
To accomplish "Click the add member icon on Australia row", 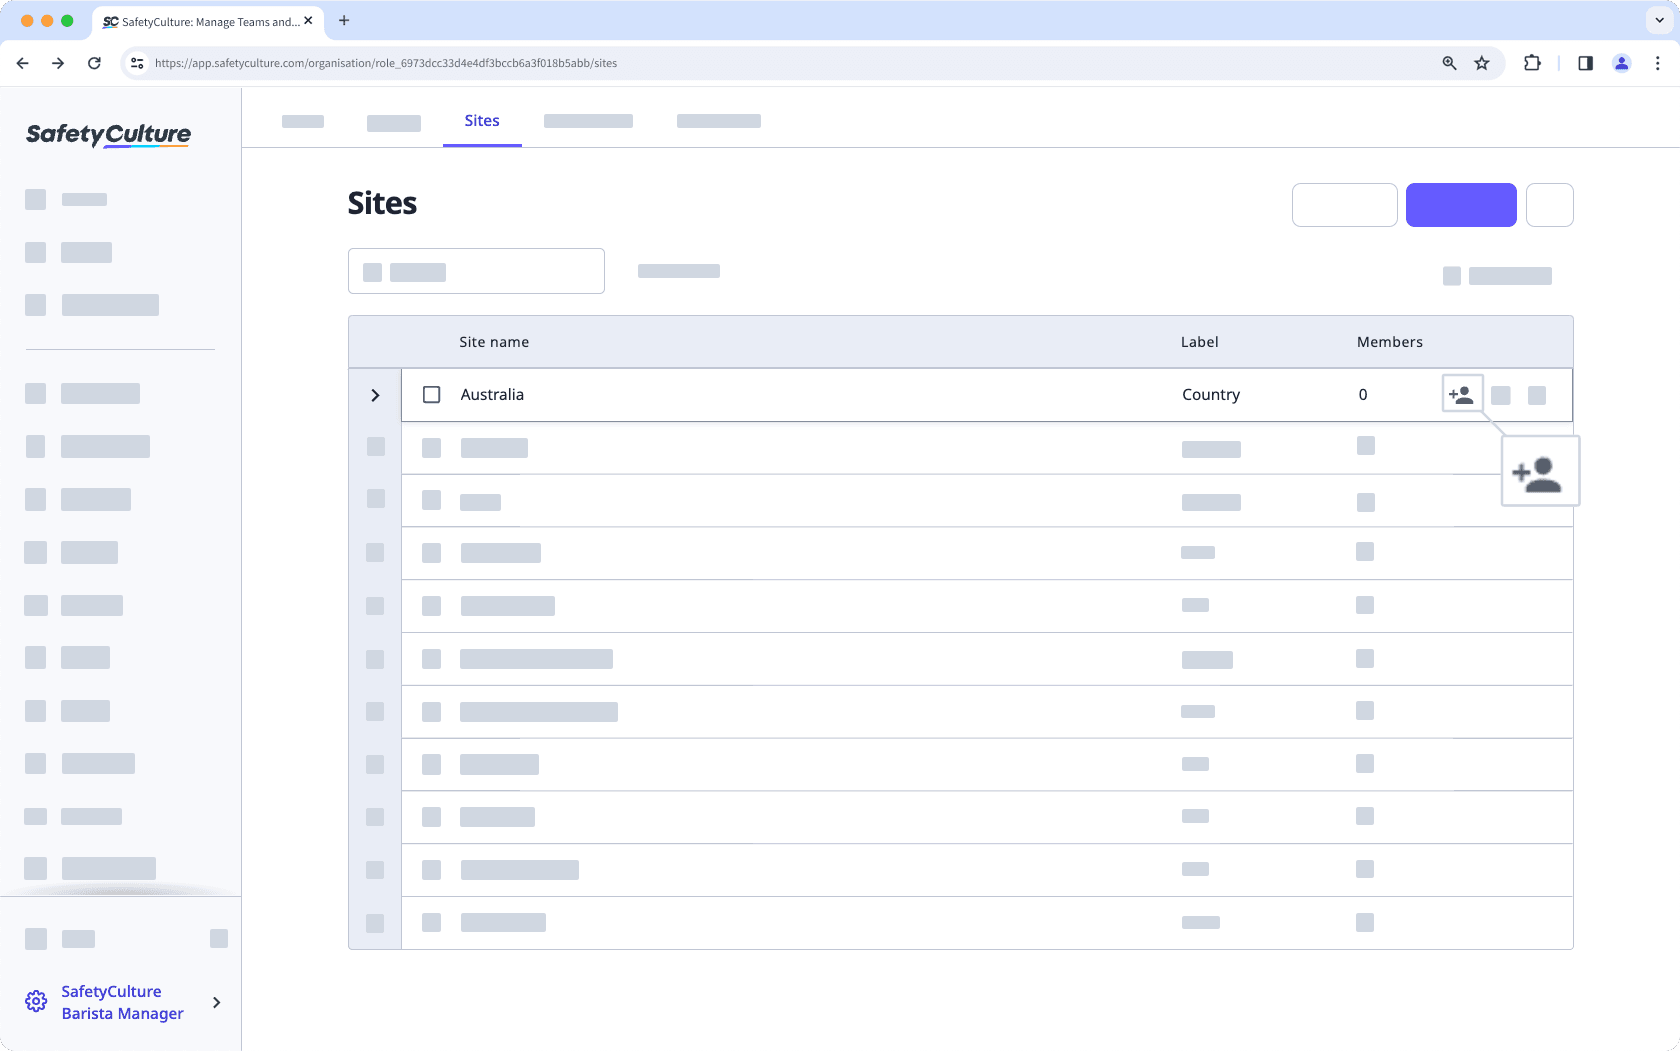I will coord(1461,394).
